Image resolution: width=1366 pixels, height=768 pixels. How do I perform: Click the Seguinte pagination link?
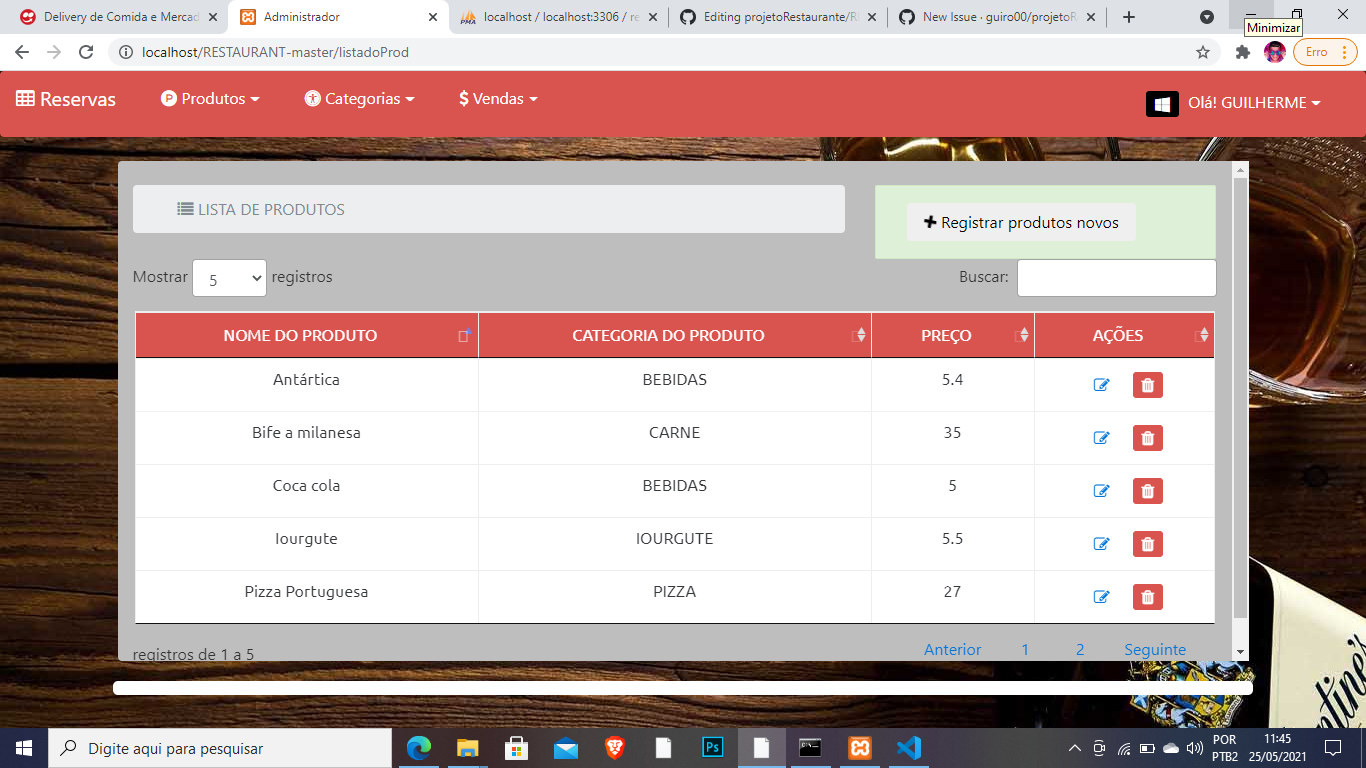[1155, 650]
